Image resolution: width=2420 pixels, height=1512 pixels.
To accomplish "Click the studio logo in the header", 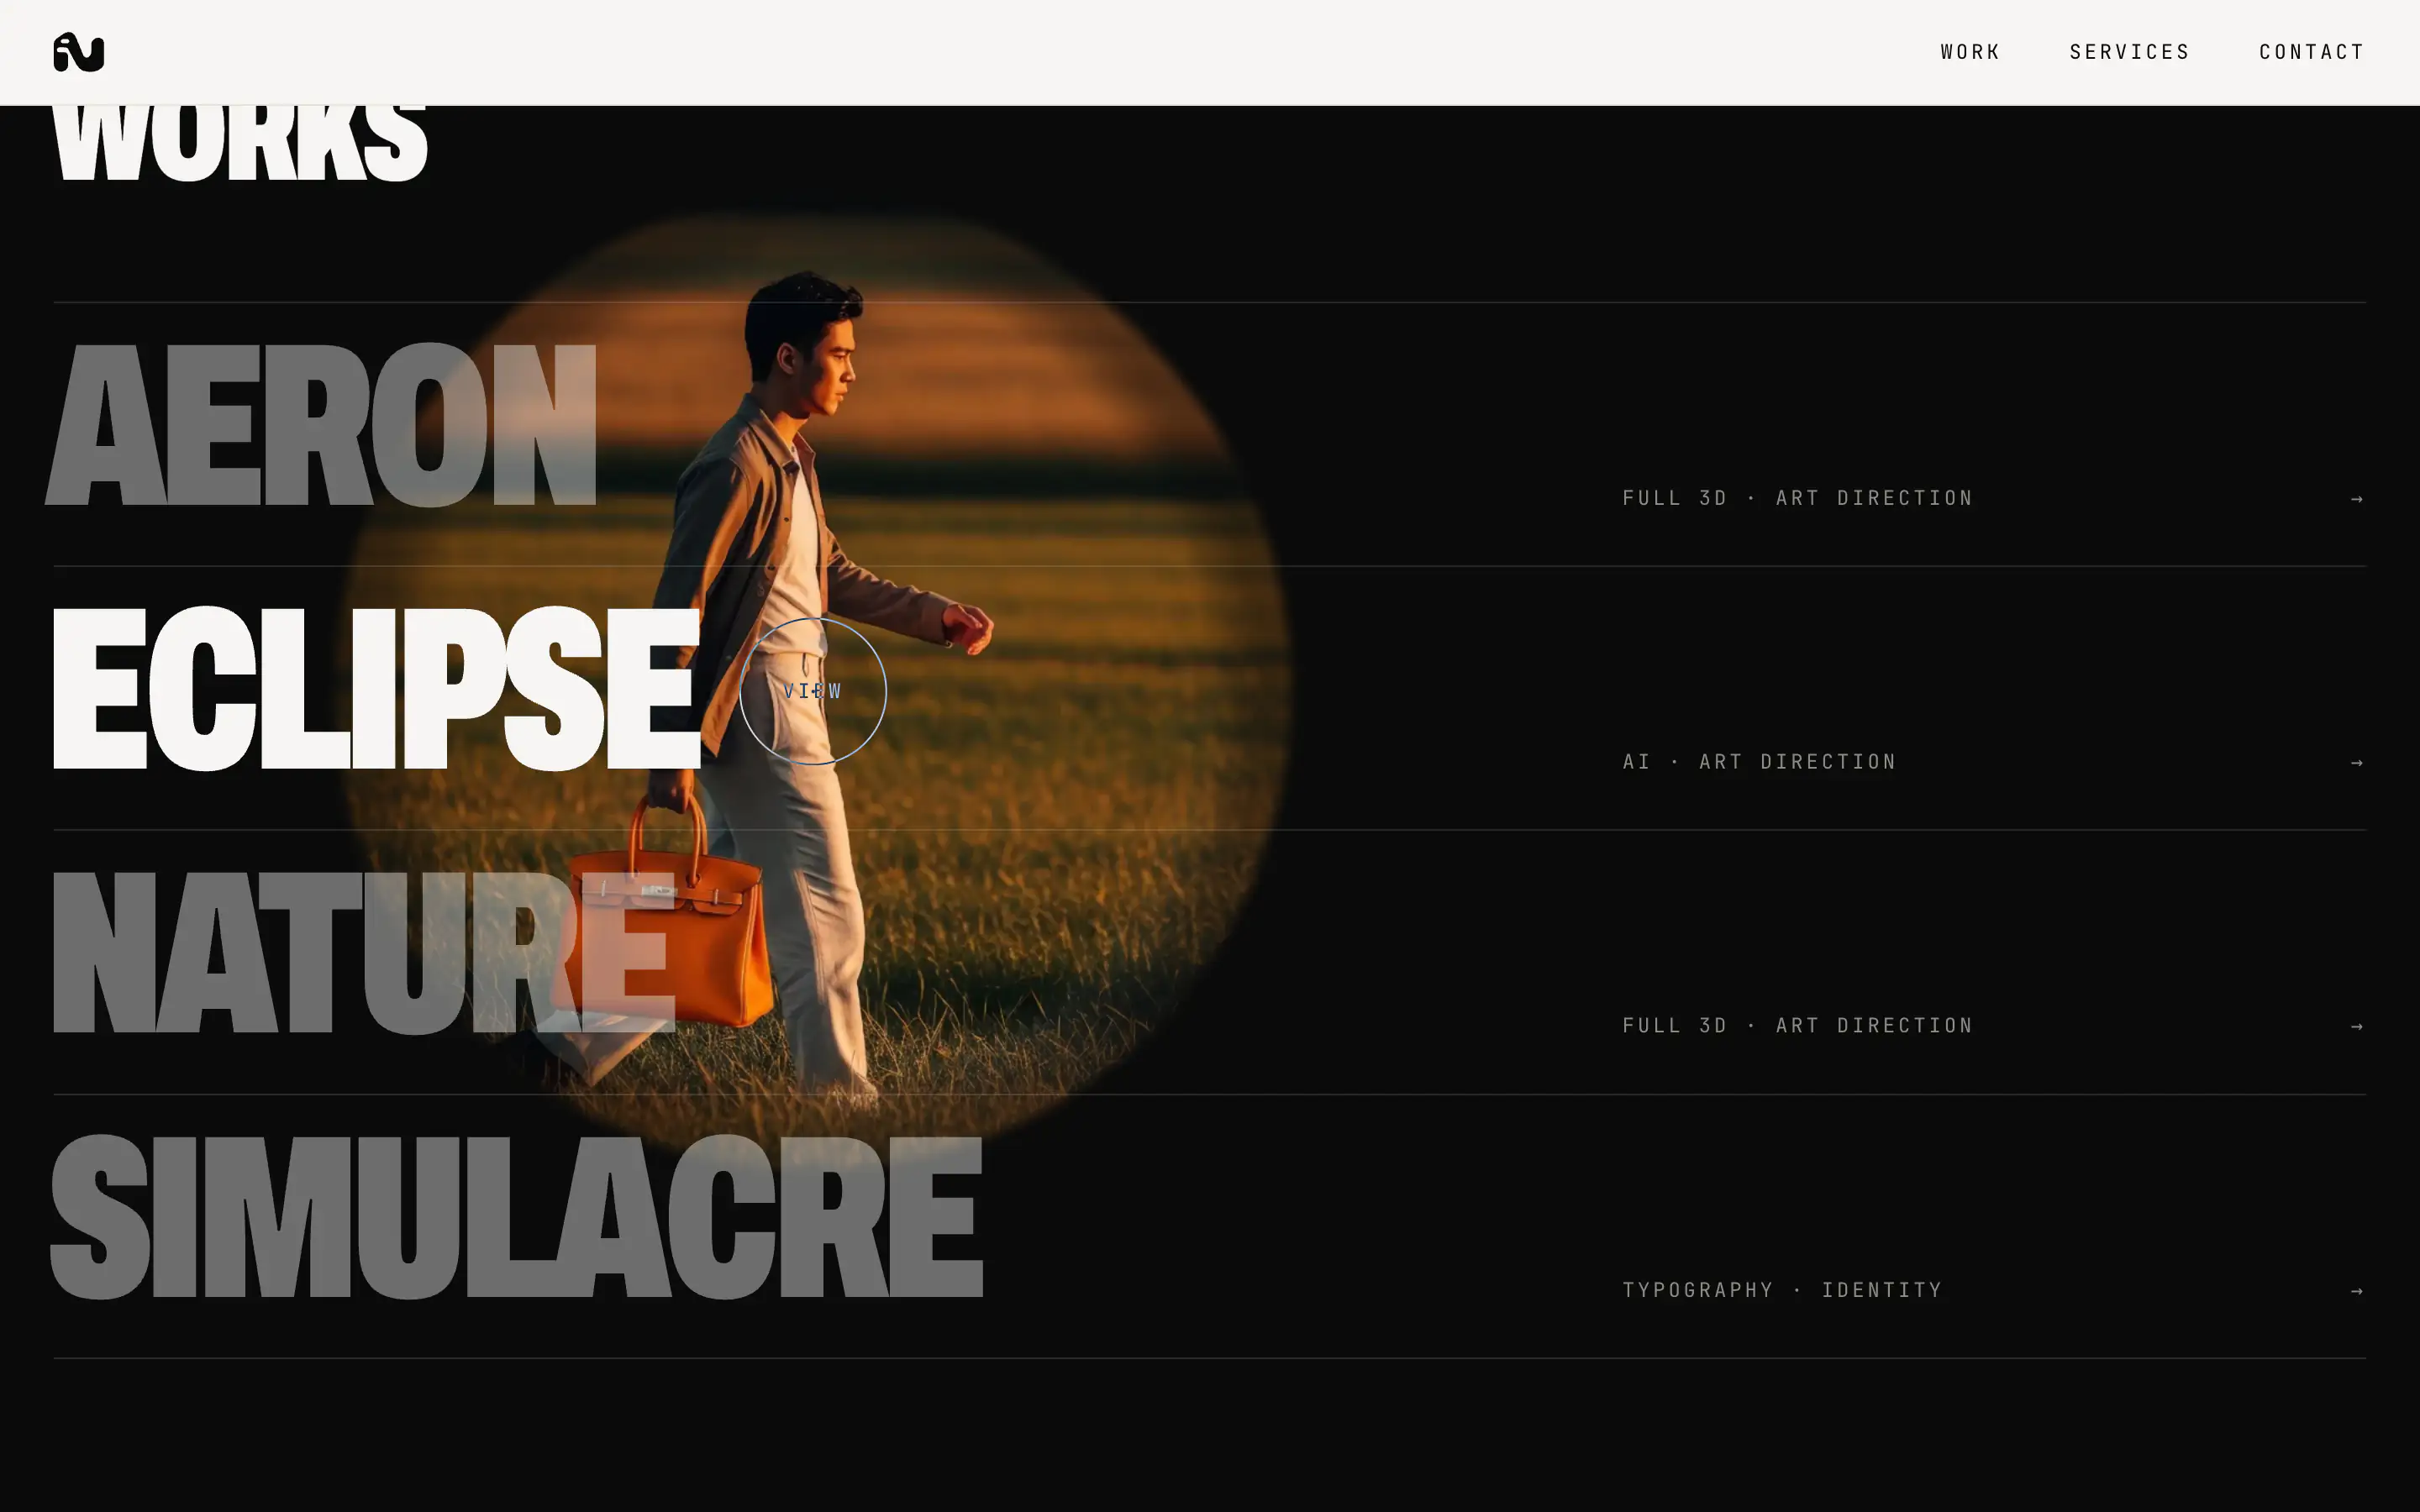I will point(79,52).
